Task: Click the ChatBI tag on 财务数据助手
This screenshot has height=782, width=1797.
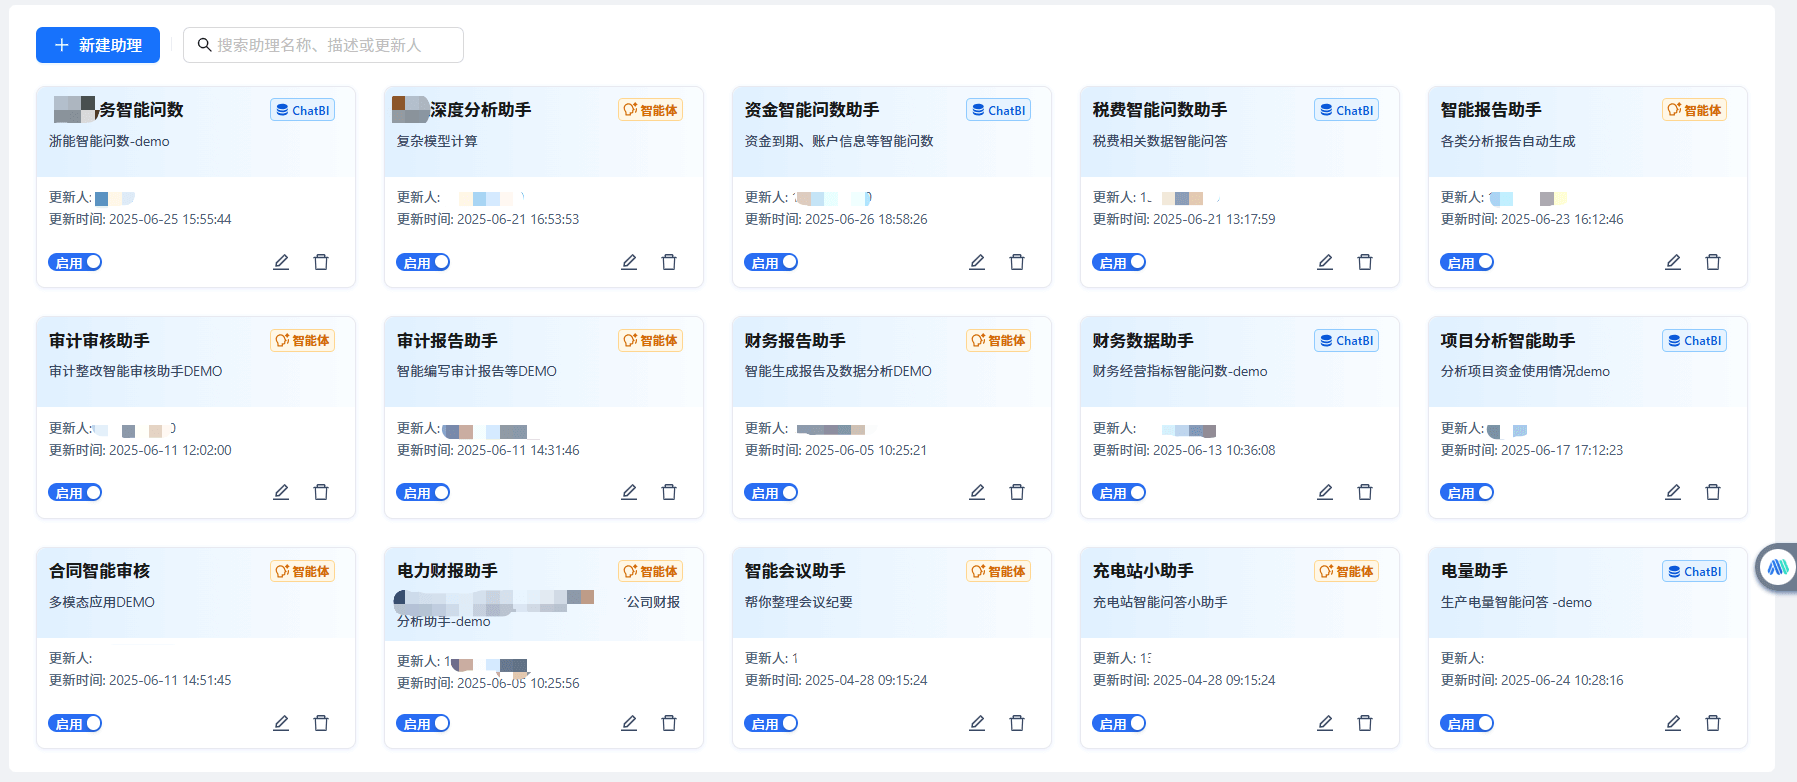Action: 1346,341
